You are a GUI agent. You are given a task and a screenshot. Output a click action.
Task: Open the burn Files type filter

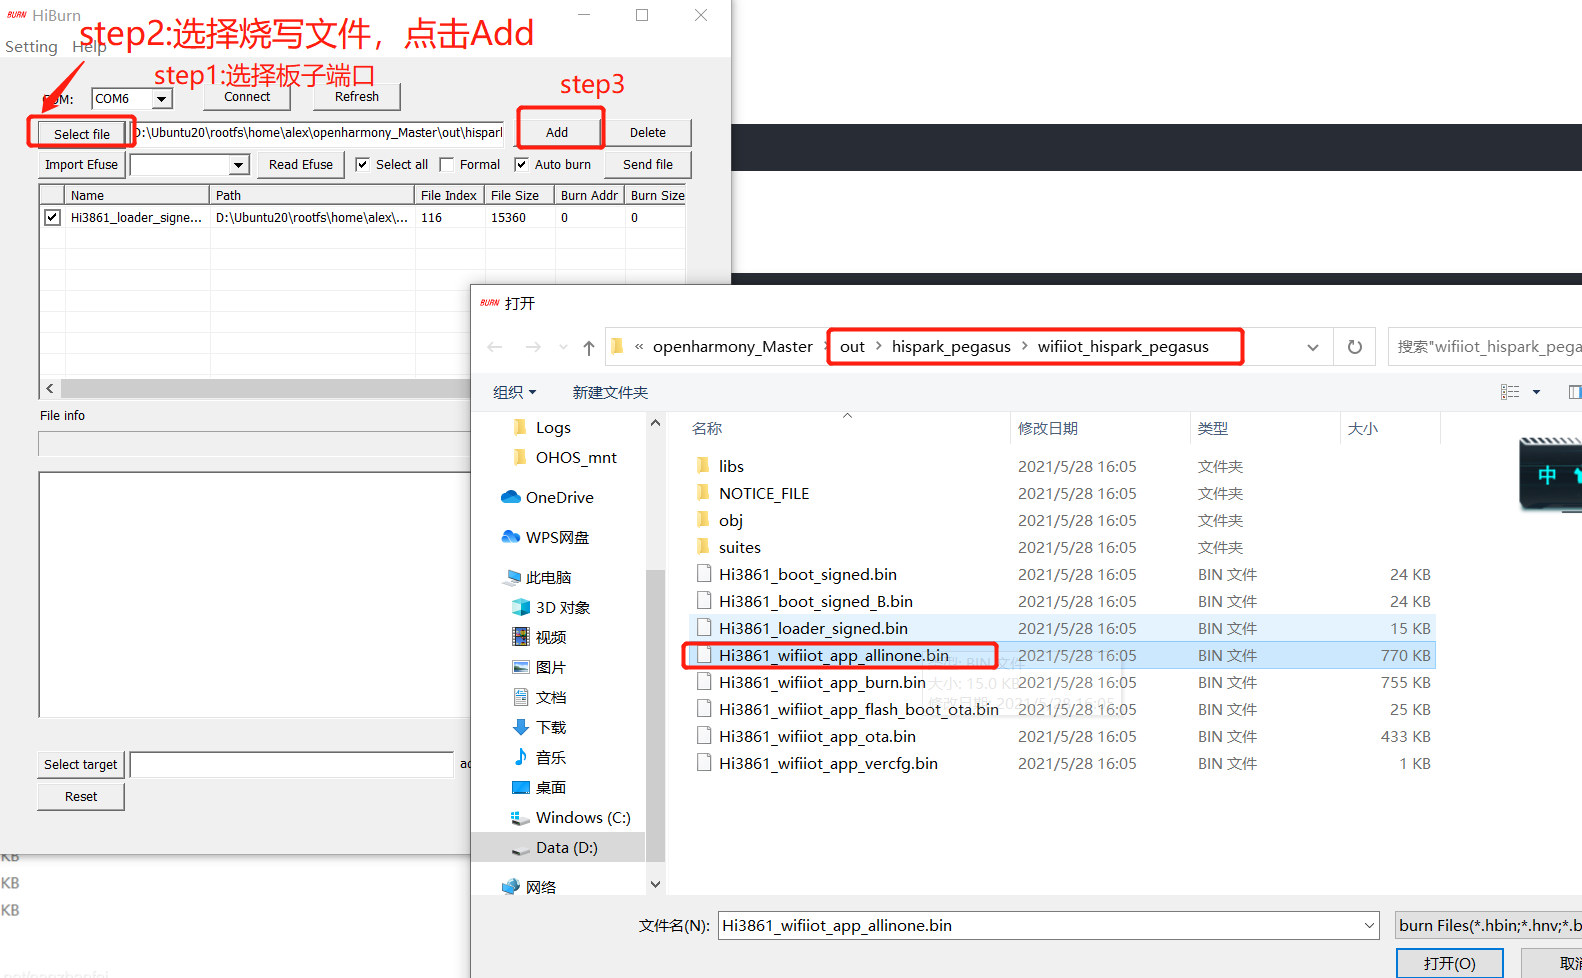1488,926
